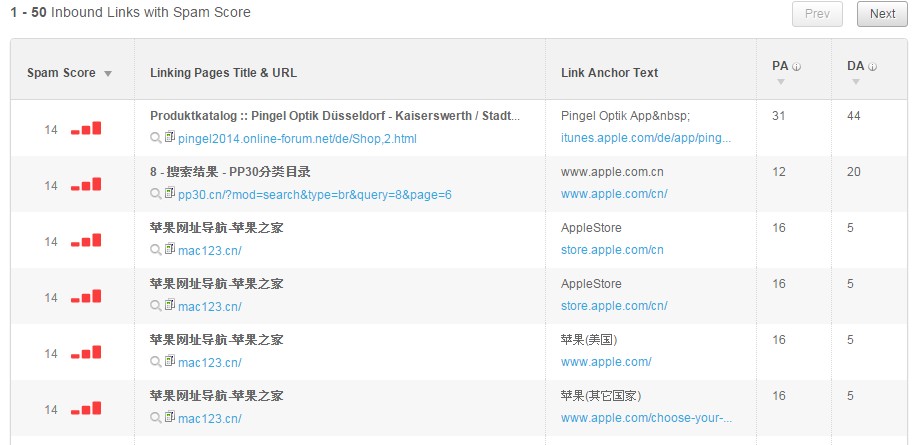
Task: Click the page icon beside the pp30.cn URL
Action: 170,193
